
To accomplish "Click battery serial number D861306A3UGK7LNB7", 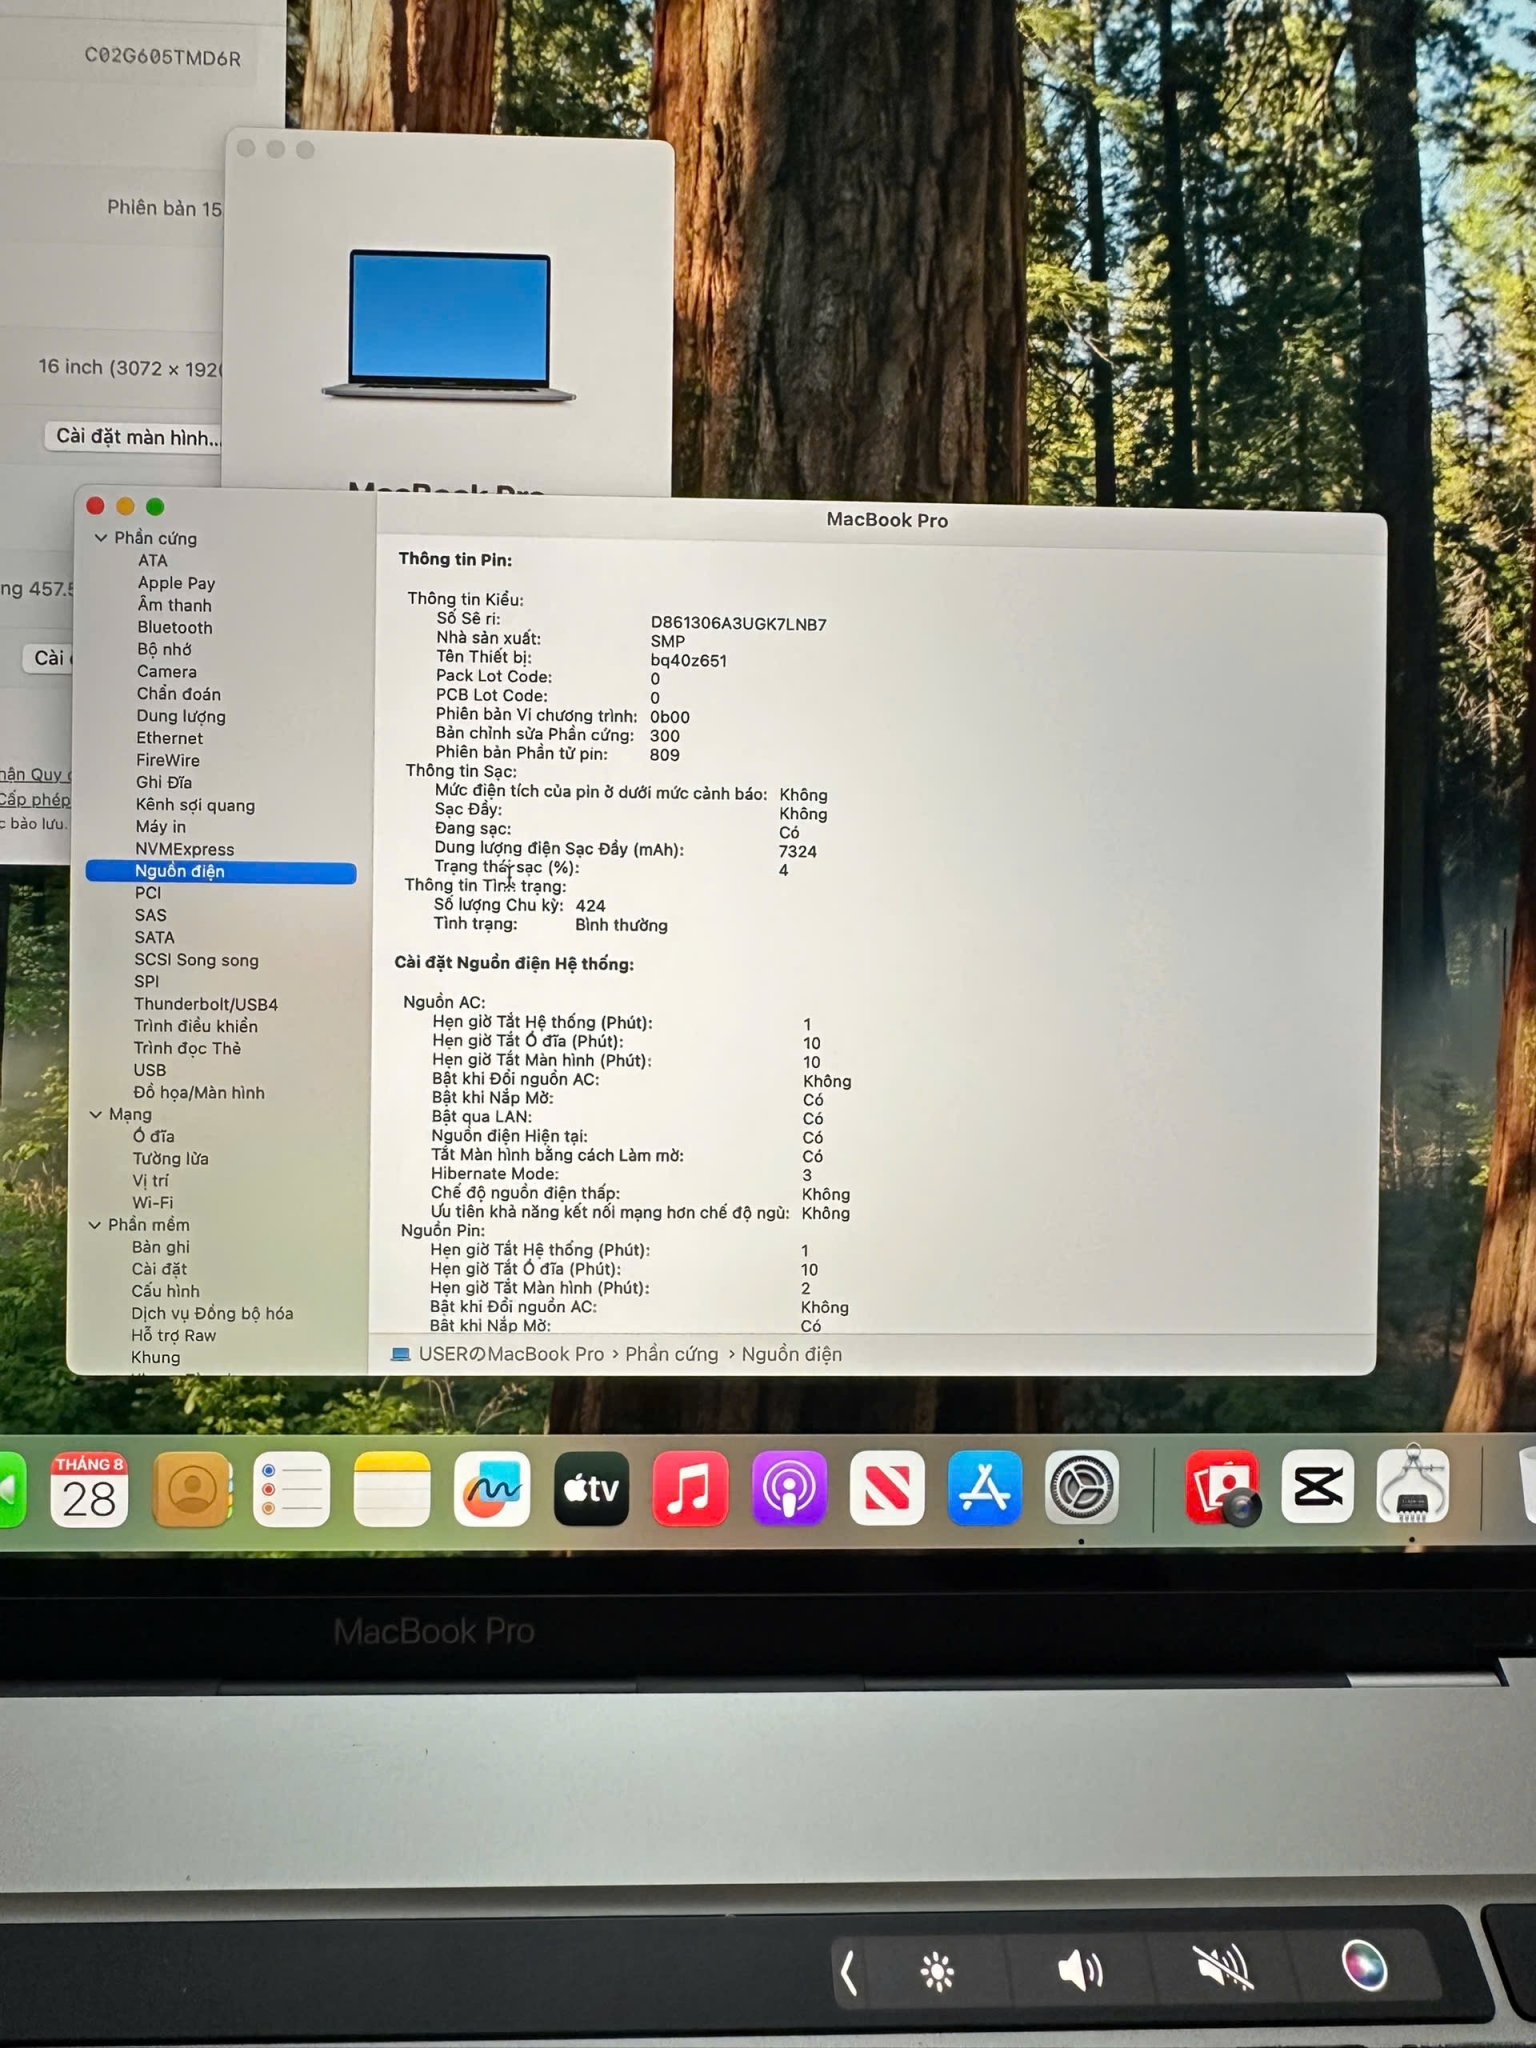I will (739, 624).
